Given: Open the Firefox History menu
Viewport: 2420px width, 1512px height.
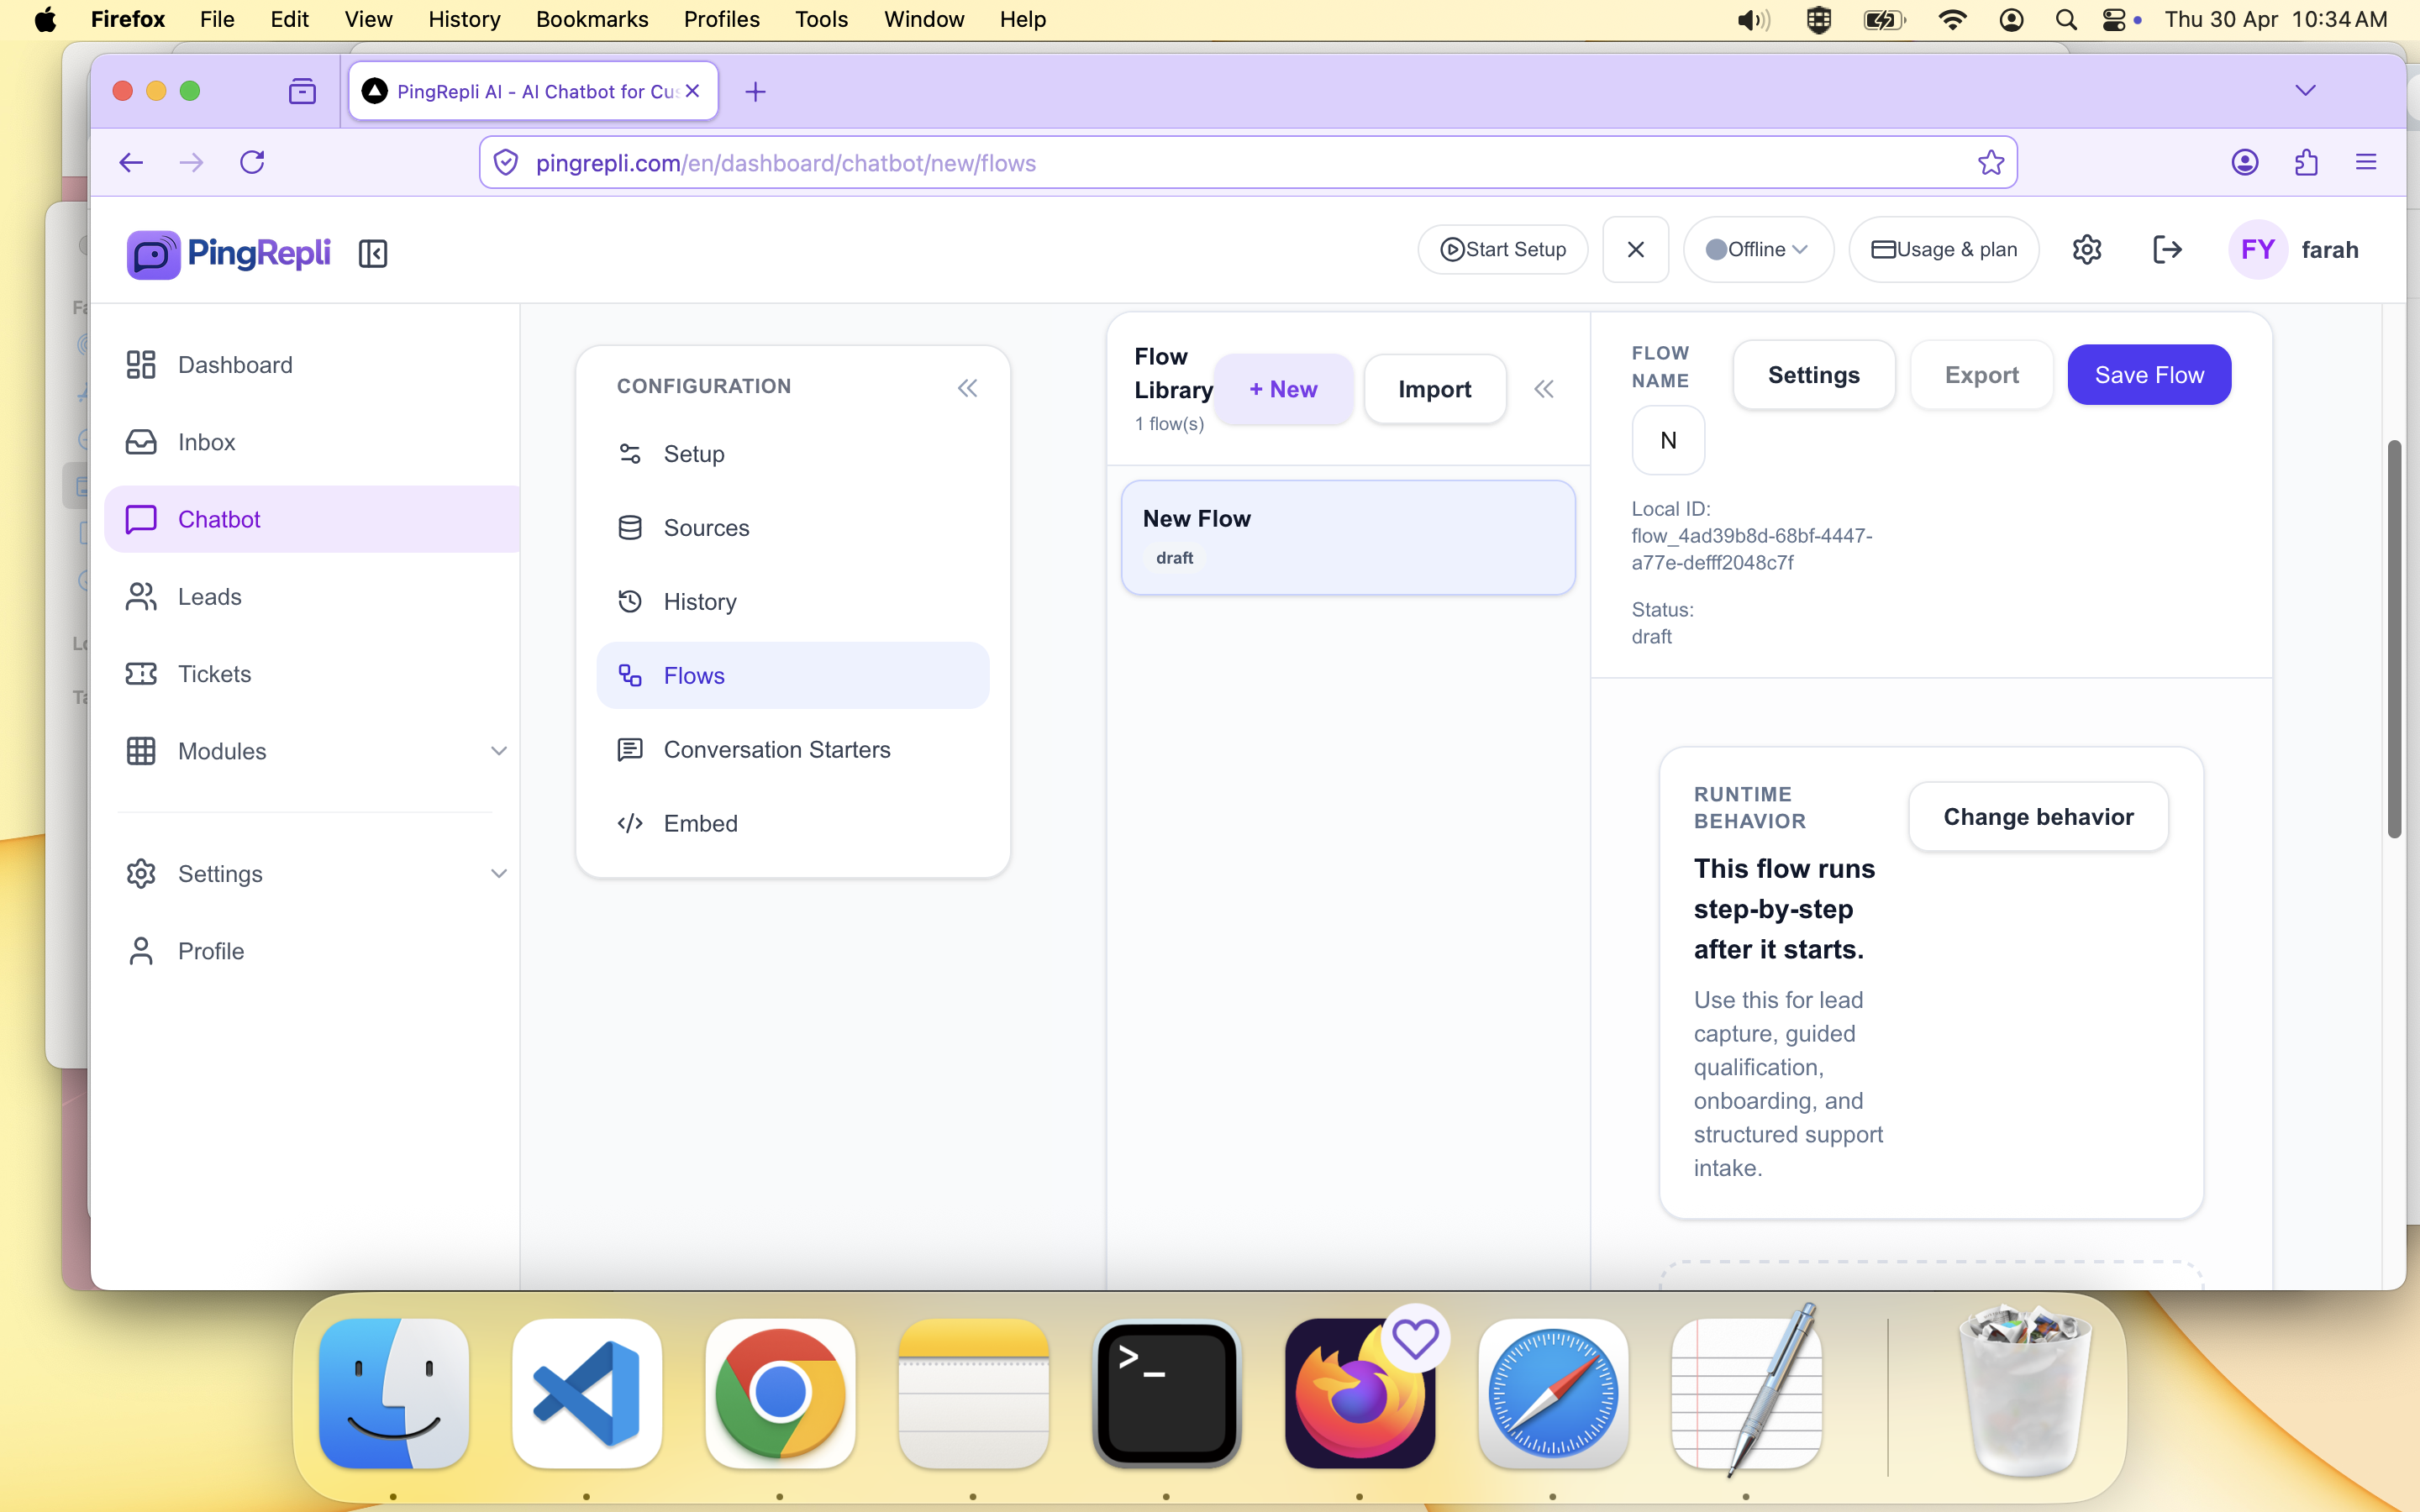Looking at the screenshot, I should (464, 19).
